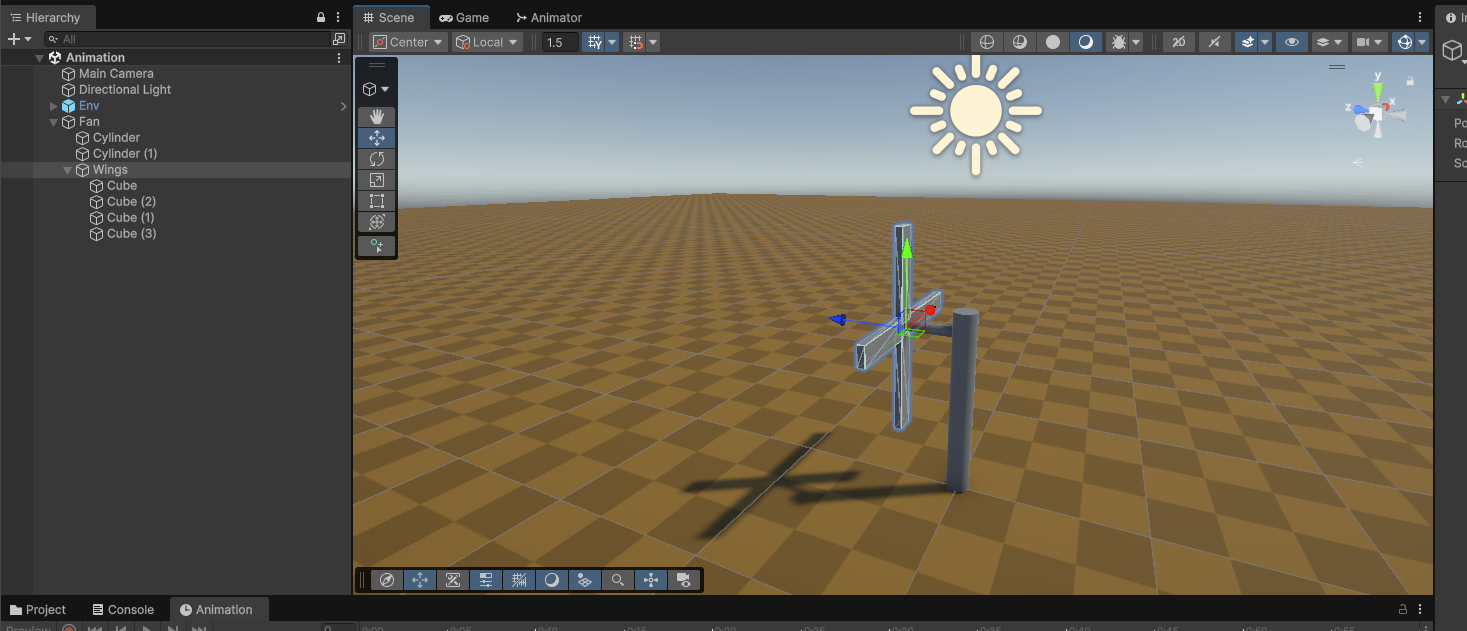This screenshot has height=631, width=1467.
Task: Select Directional Light in Hierarchy
Action: tap(125, 90)
